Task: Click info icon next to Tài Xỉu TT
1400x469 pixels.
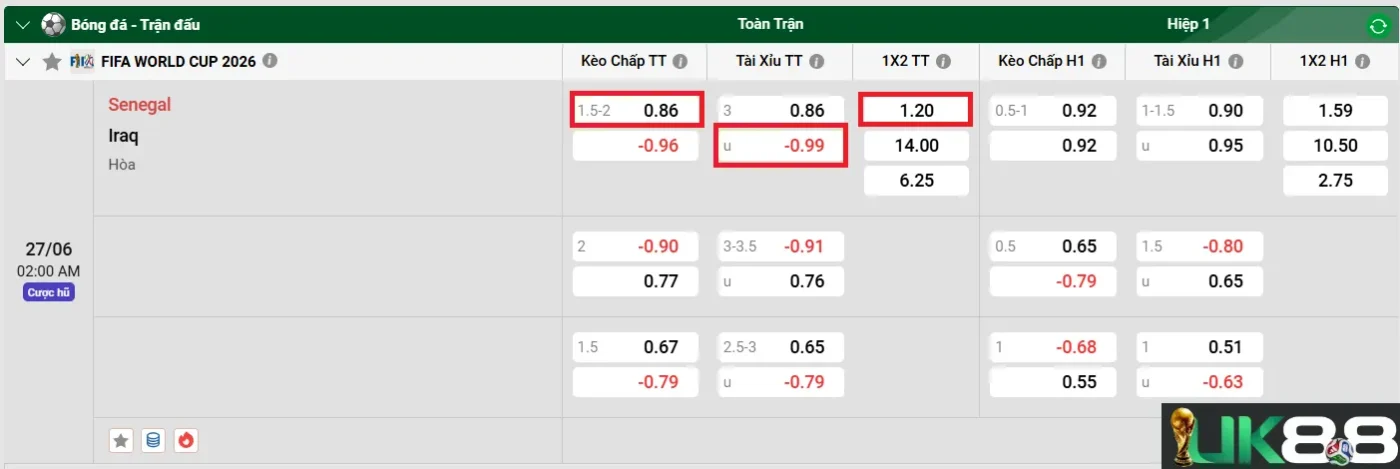Action: tap(817, 61)
